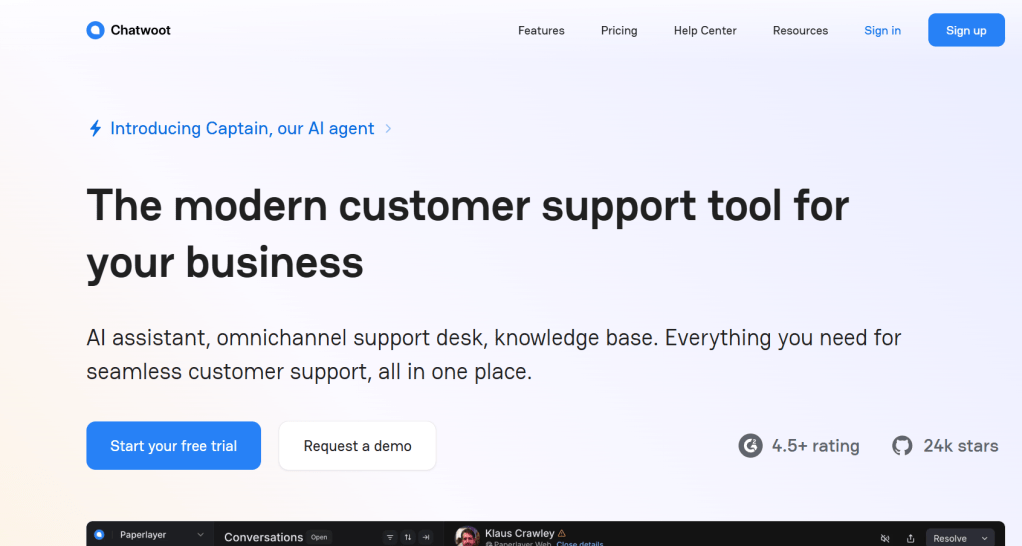Viewport: 1022px width, 546px height.
Task: Open the Features menu item
Action: (541, 30)
